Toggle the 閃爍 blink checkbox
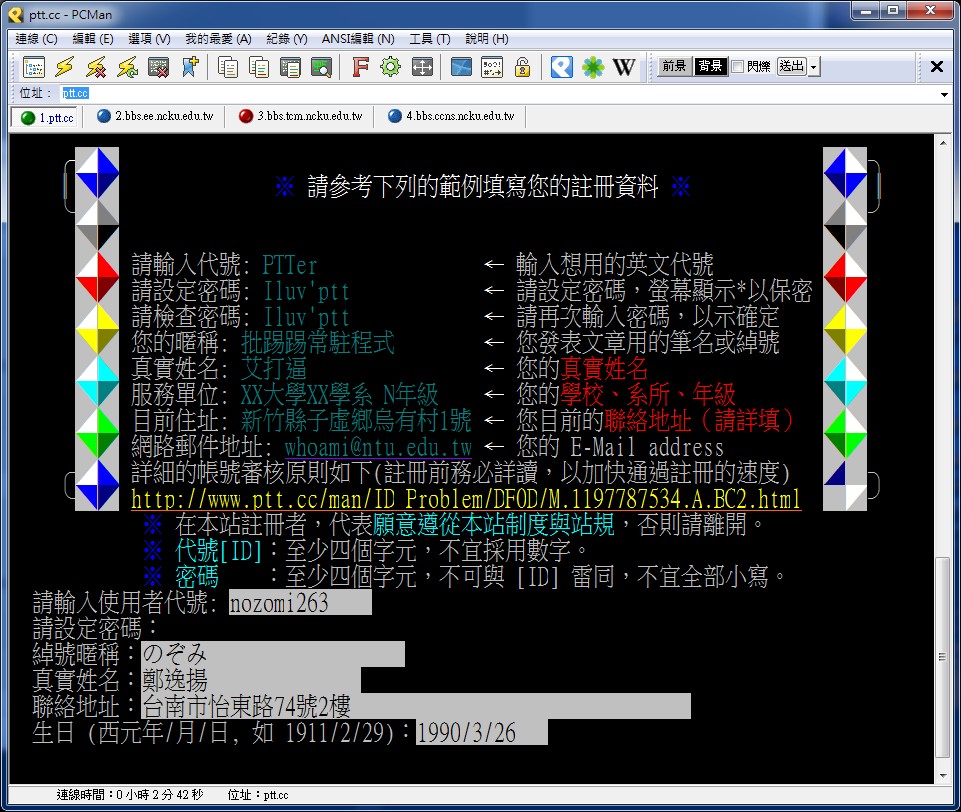This screenshot has height=812, width=961. tap(738, 66)
